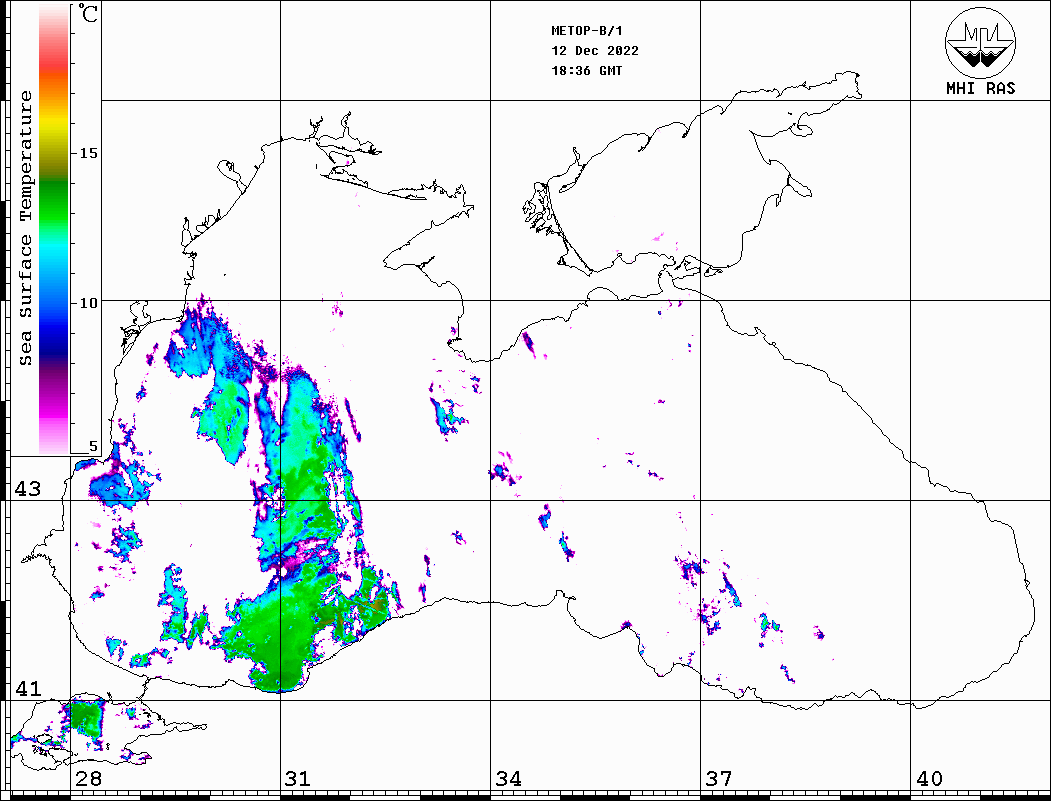Click latitude label 41

coord(27,689)
